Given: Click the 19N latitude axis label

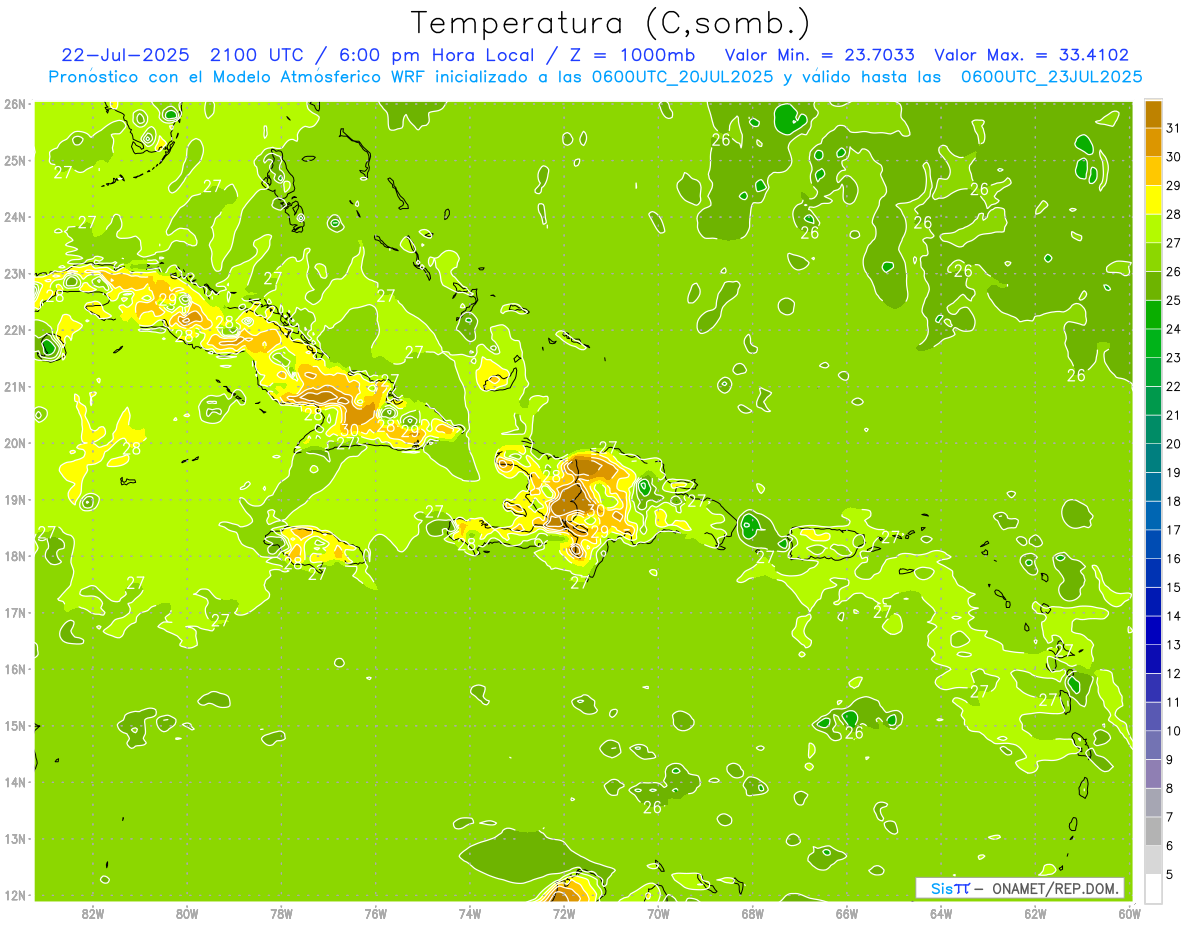Looking at the screenshot, I should click(14, 499).
